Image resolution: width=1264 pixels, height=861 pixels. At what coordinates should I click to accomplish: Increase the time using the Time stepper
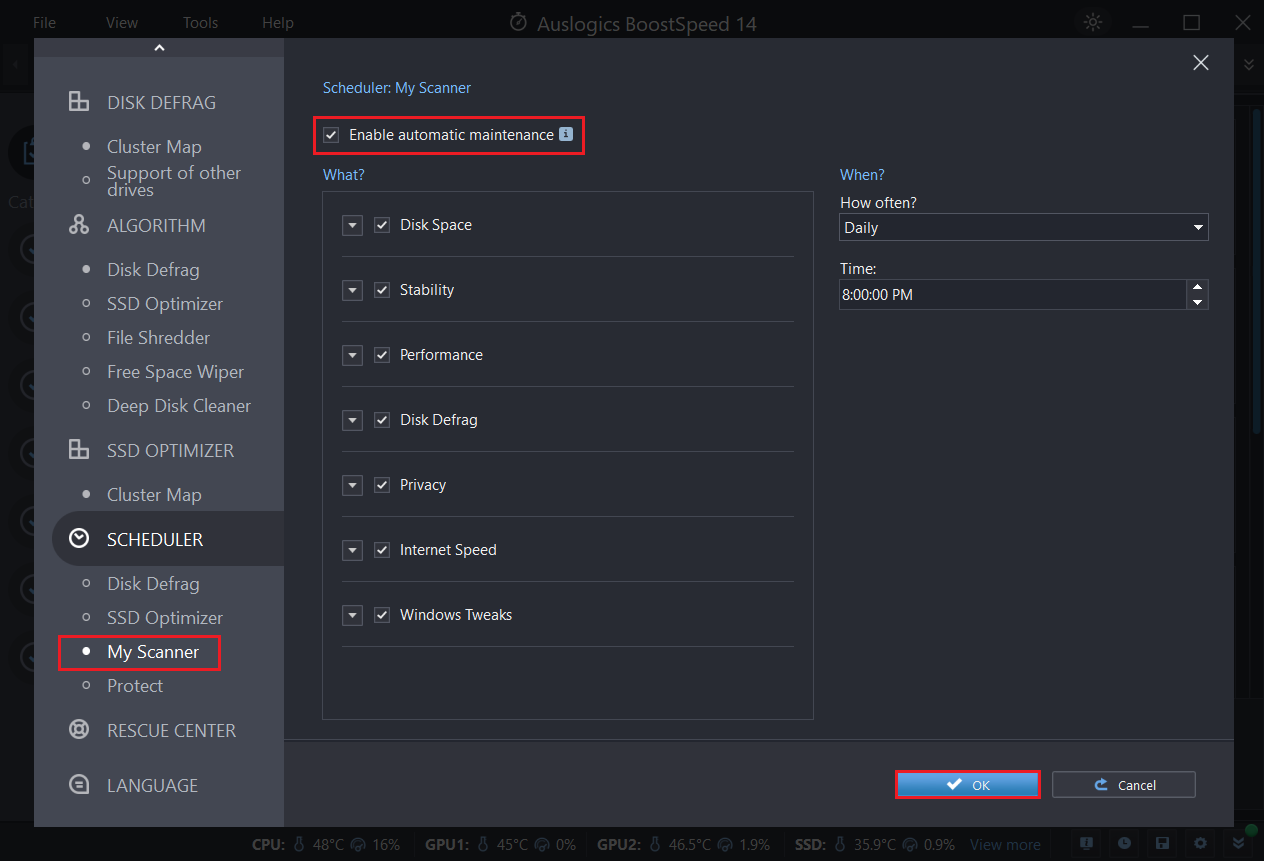(1197, 288)
